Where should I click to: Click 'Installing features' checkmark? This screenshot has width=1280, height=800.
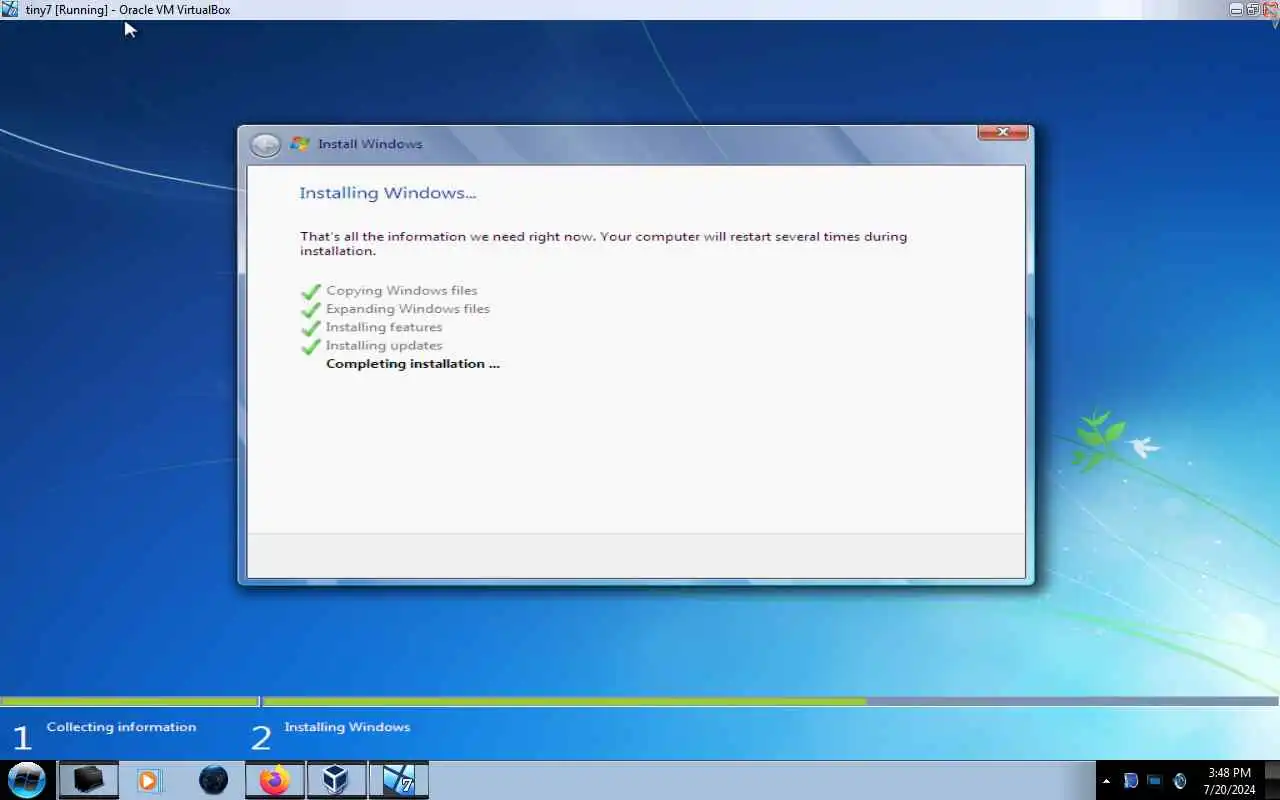[311, 328]
